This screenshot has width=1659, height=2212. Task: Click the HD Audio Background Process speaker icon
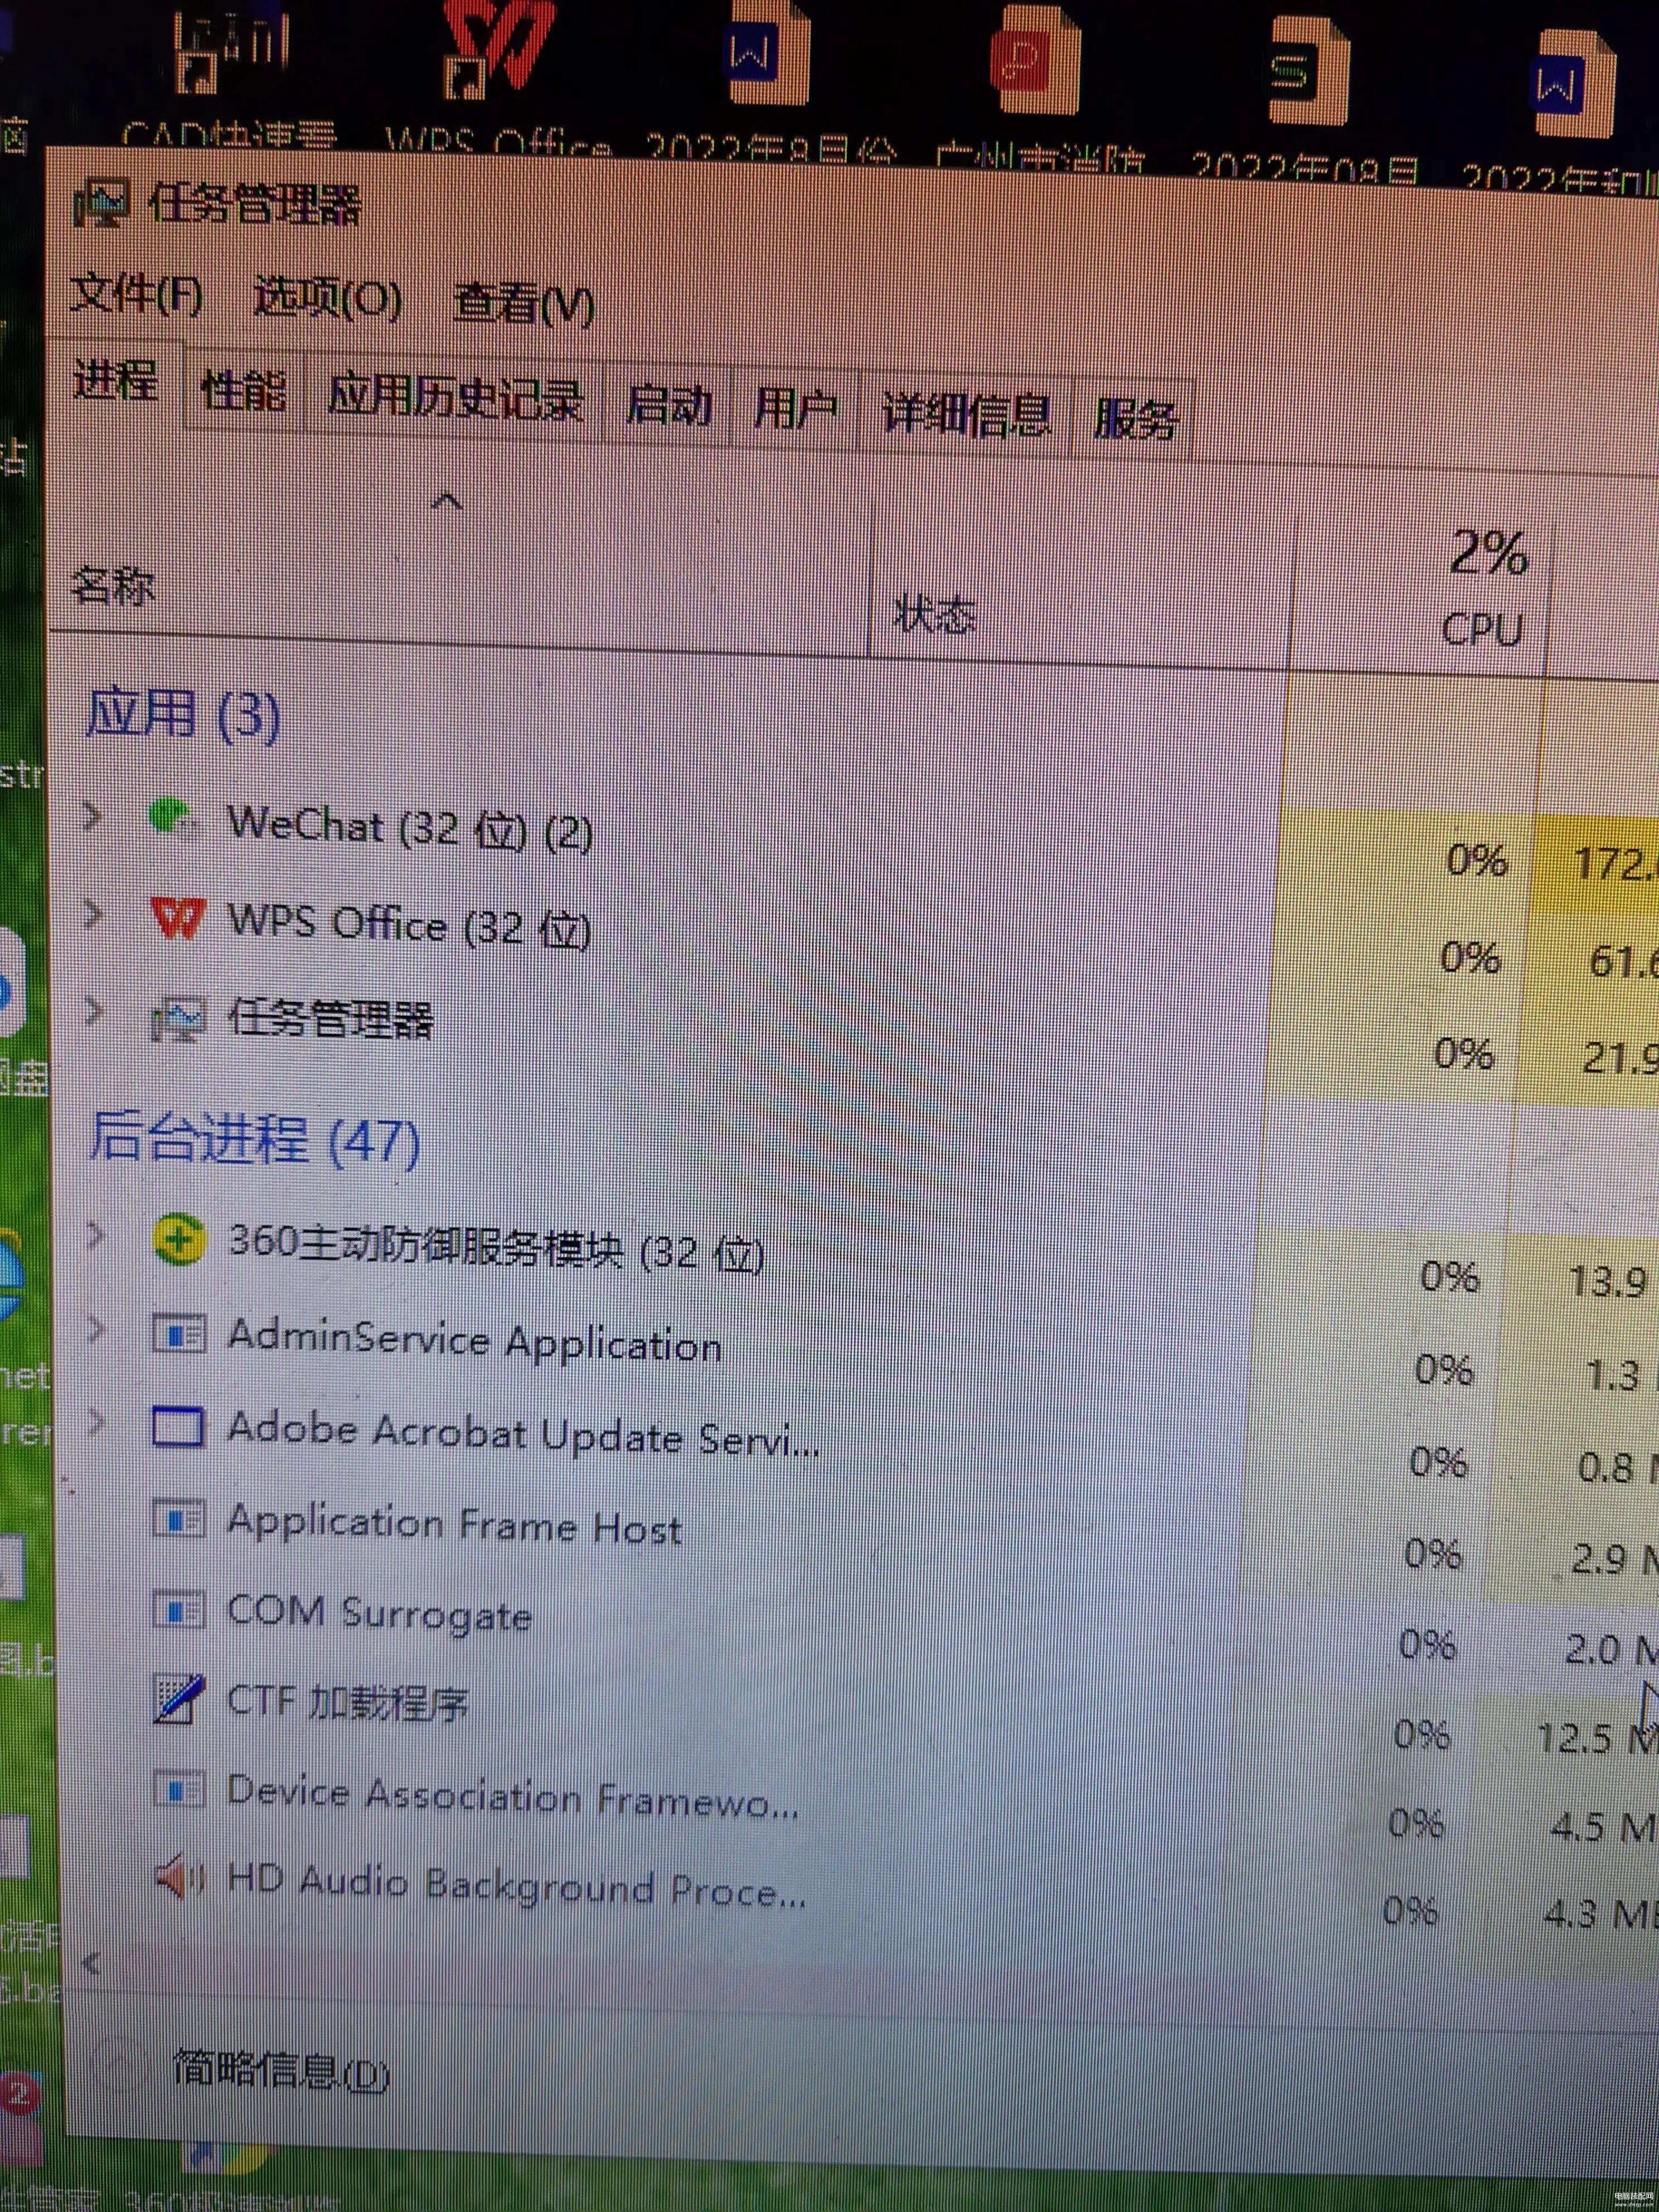[181, 1877]
